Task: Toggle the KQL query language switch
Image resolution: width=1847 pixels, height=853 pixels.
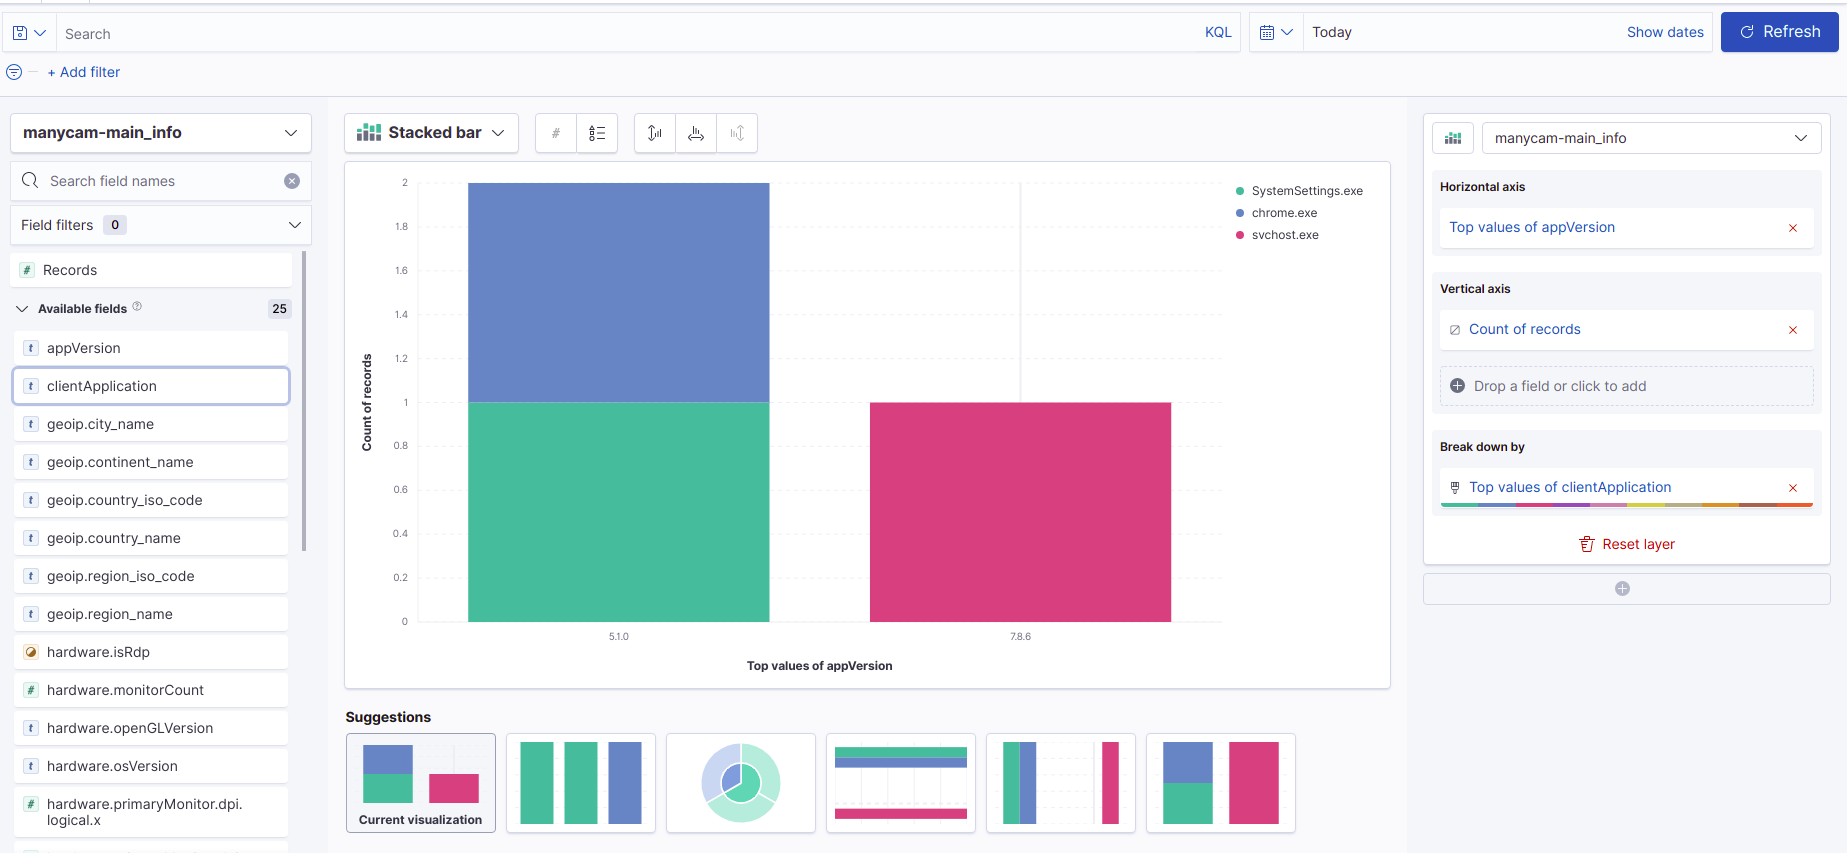Action: (x=1218, y=32)
